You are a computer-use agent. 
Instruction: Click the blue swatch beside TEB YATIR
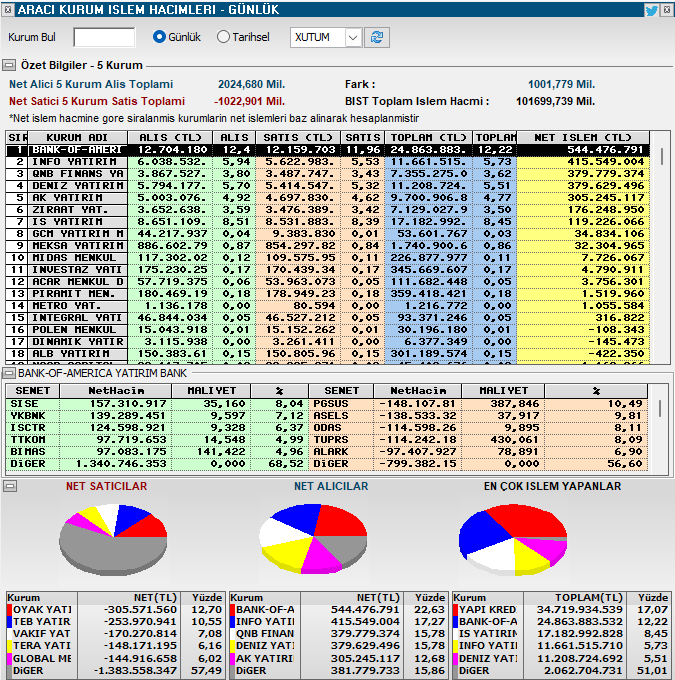[10, 622]
